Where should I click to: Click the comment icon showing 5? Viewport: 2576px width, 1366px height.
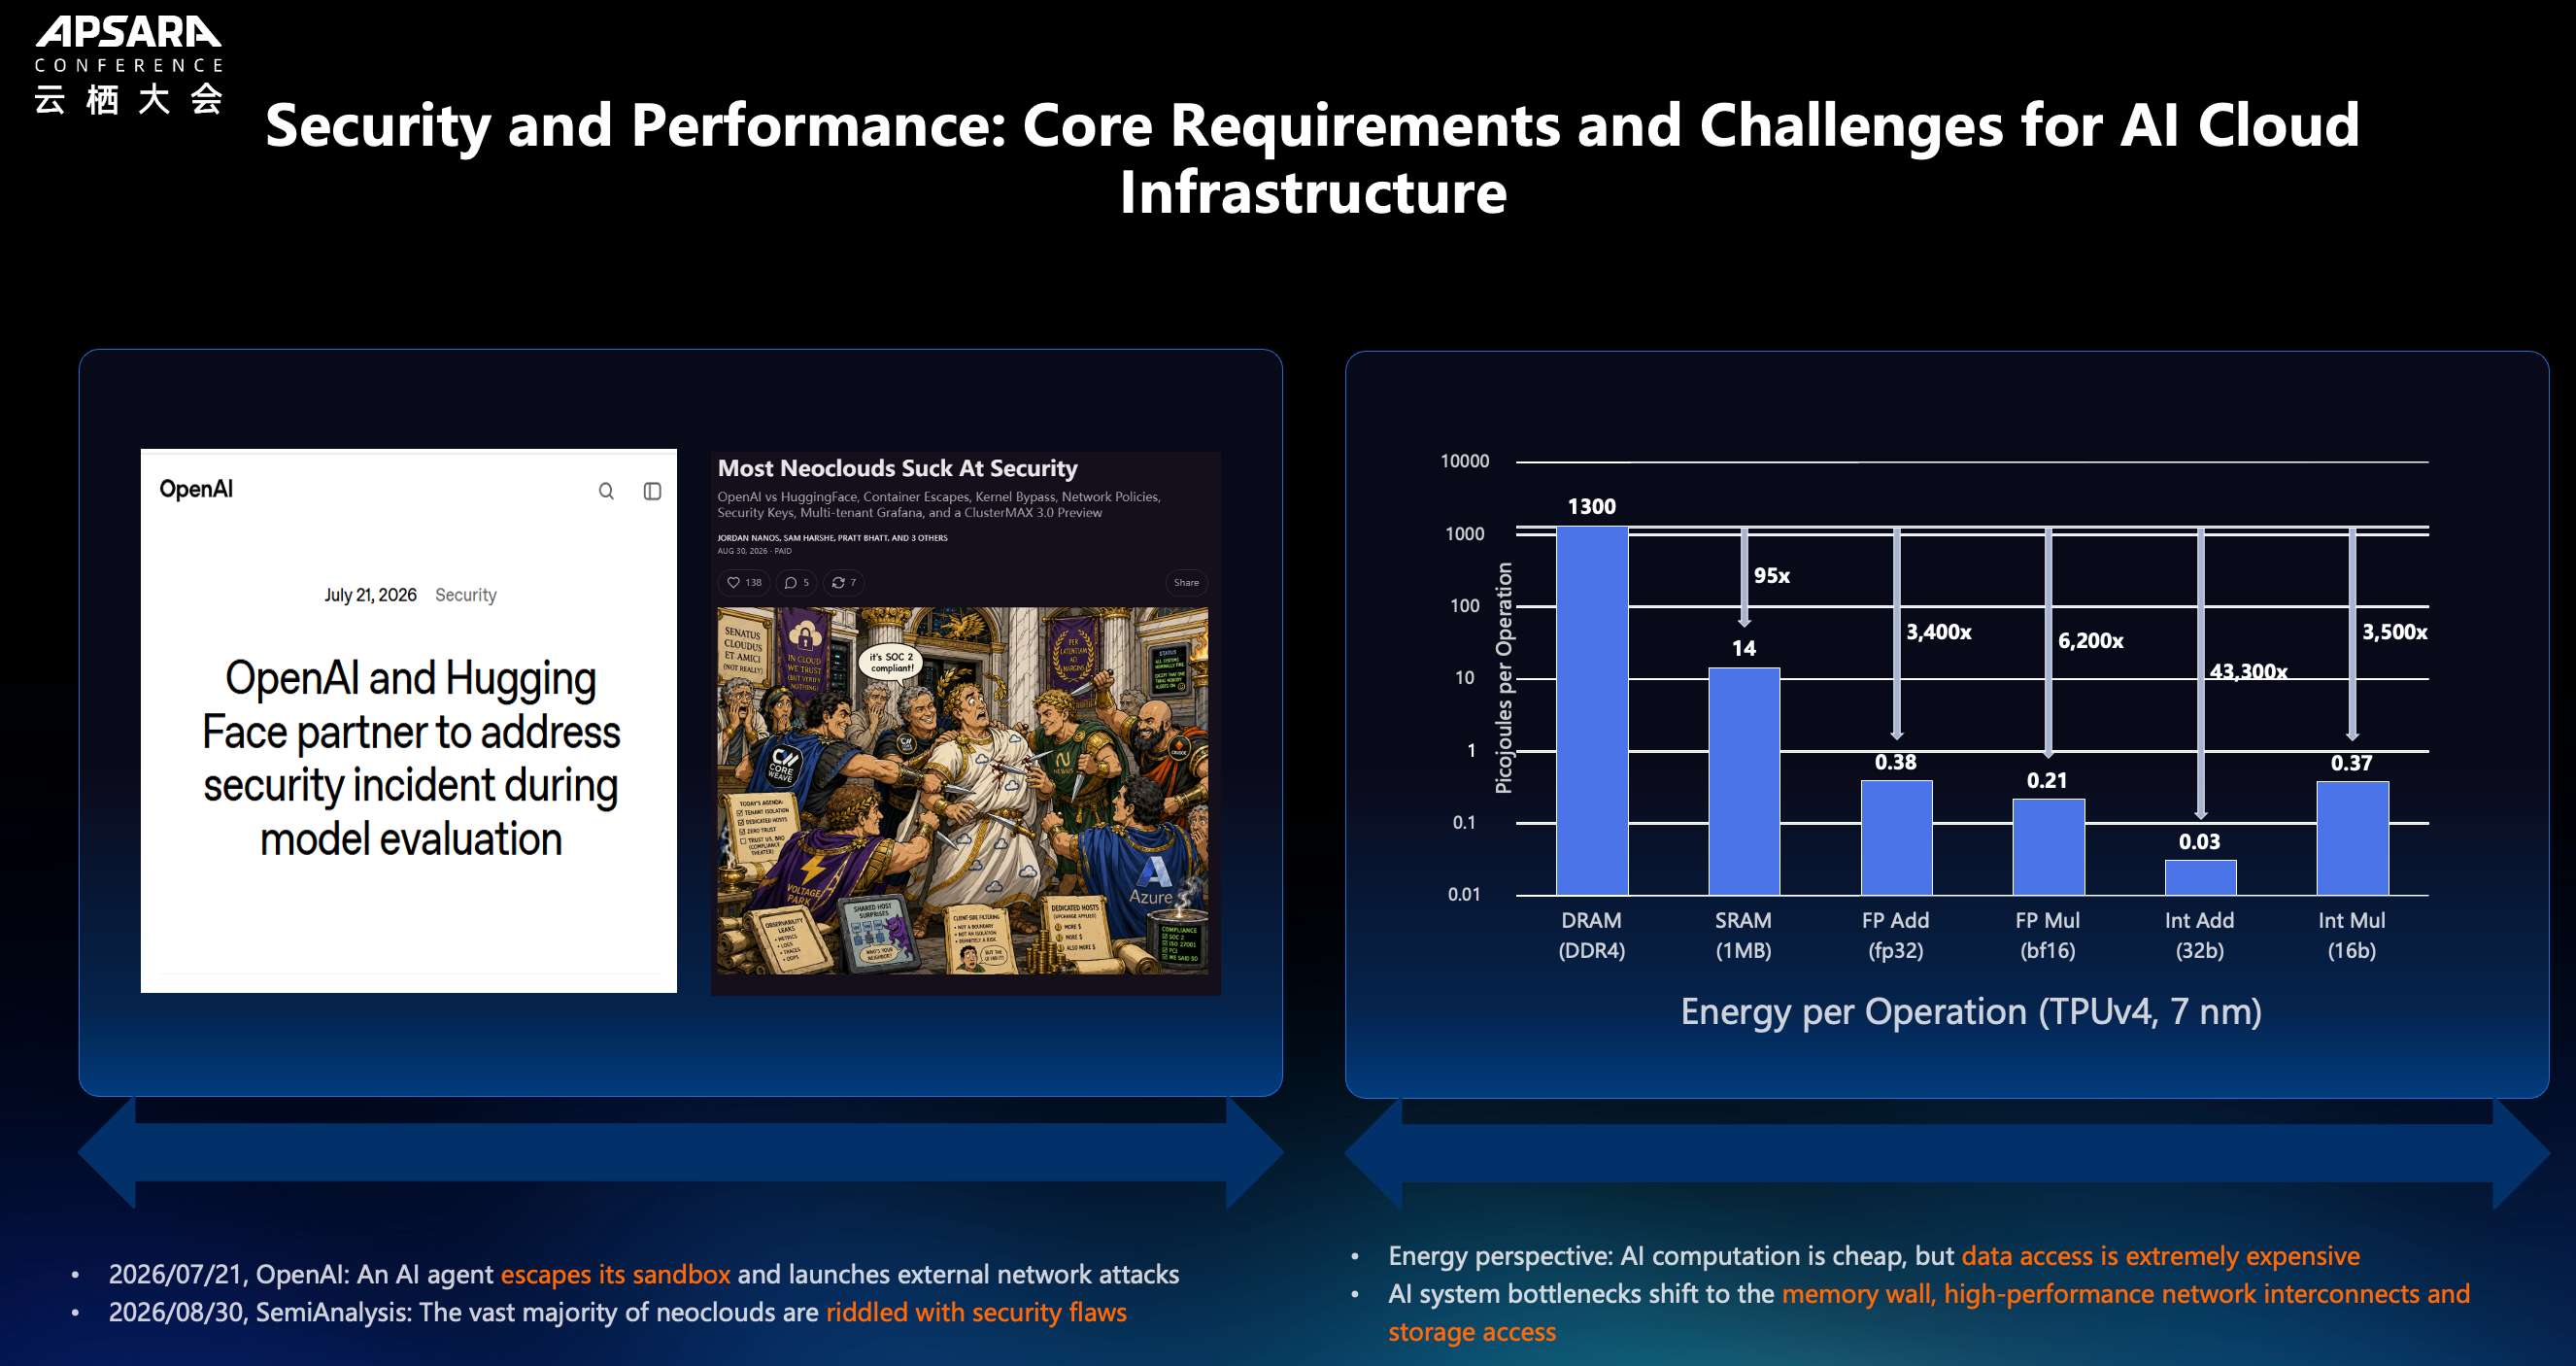pos(797,582)
